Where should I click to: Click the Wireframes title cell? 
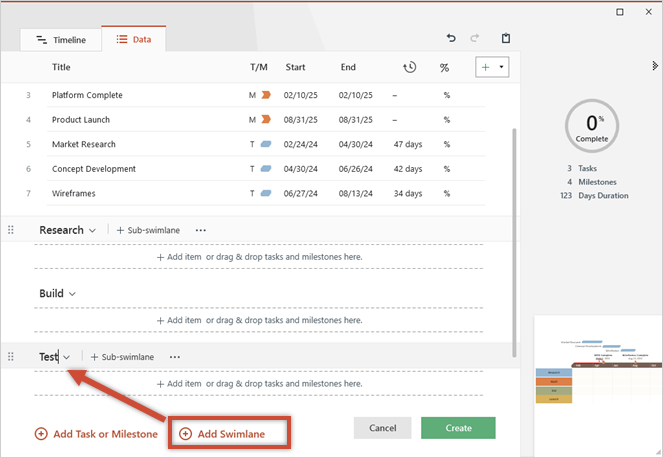point(75,193)
